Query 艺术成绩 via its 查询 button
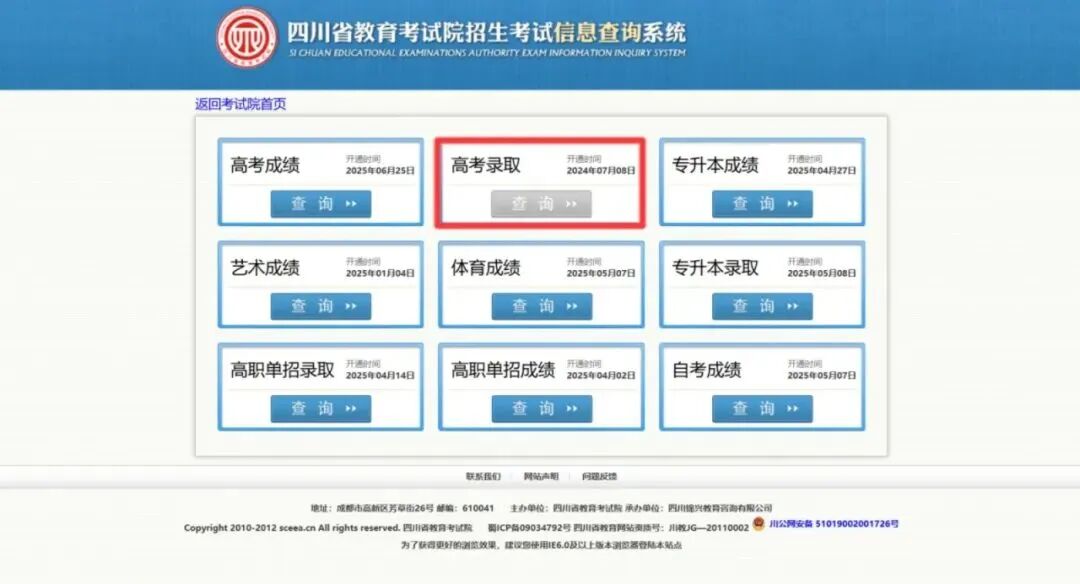 320,306
